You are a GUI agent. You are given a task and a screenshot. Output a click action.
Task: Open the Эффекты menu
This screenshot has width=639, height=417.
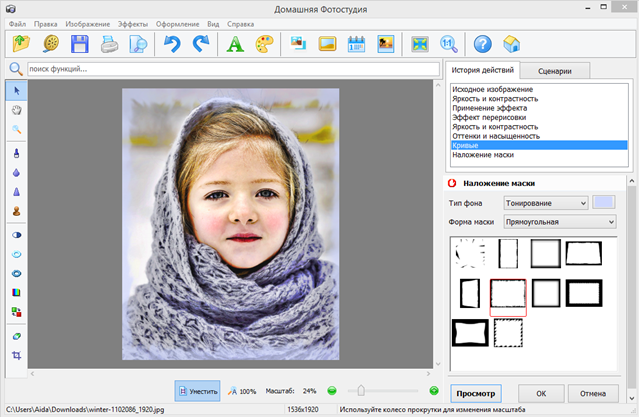[x=133, y=24]
